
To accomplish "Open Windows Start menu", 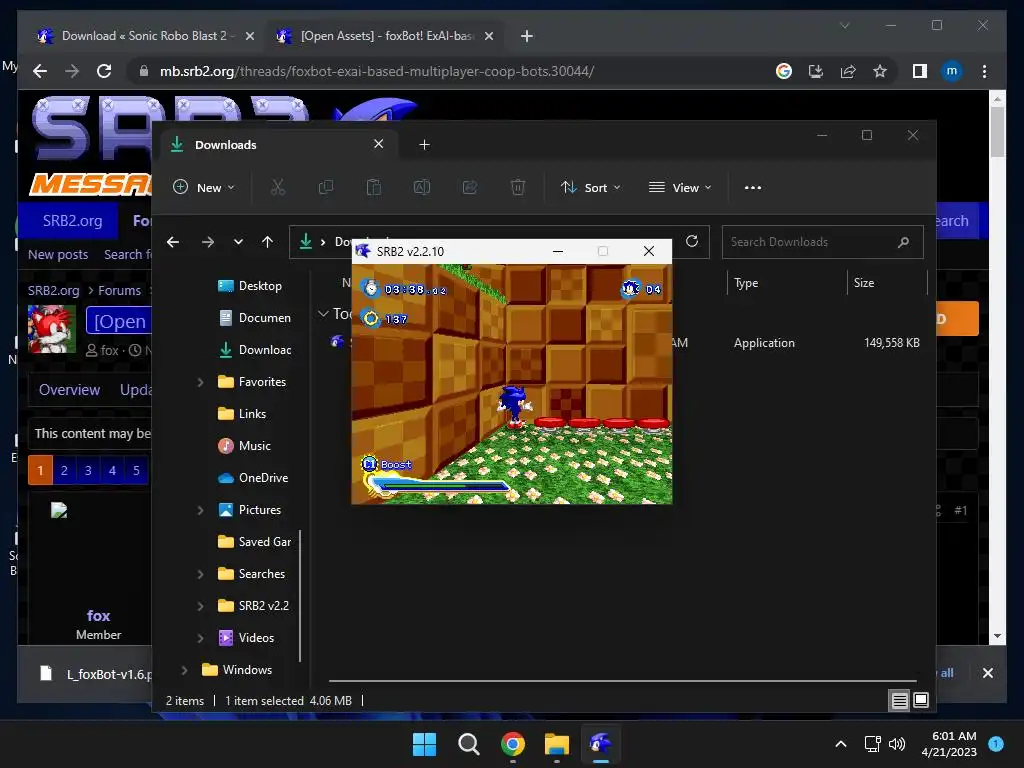I will click(424, 744).
